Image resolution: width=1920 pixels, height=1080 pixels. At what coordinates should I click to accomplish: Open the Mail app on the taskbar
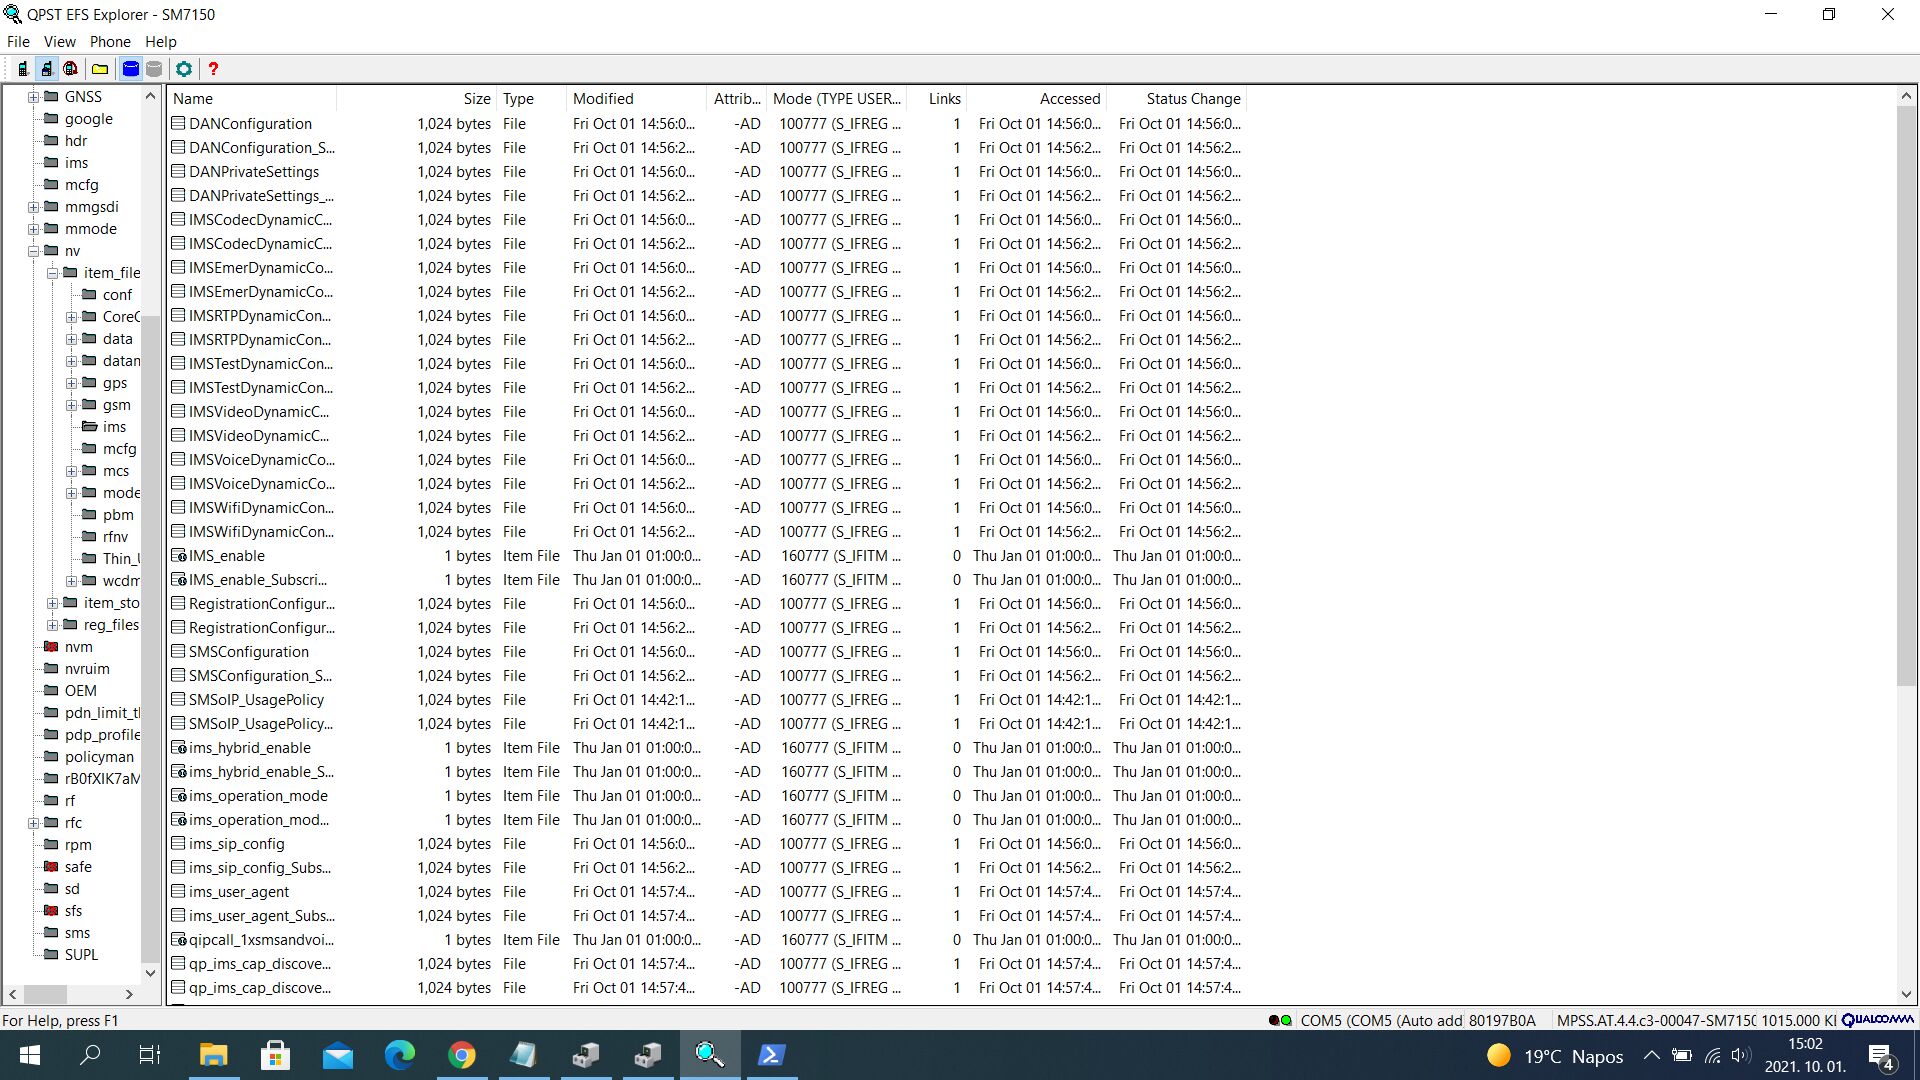337,1055
